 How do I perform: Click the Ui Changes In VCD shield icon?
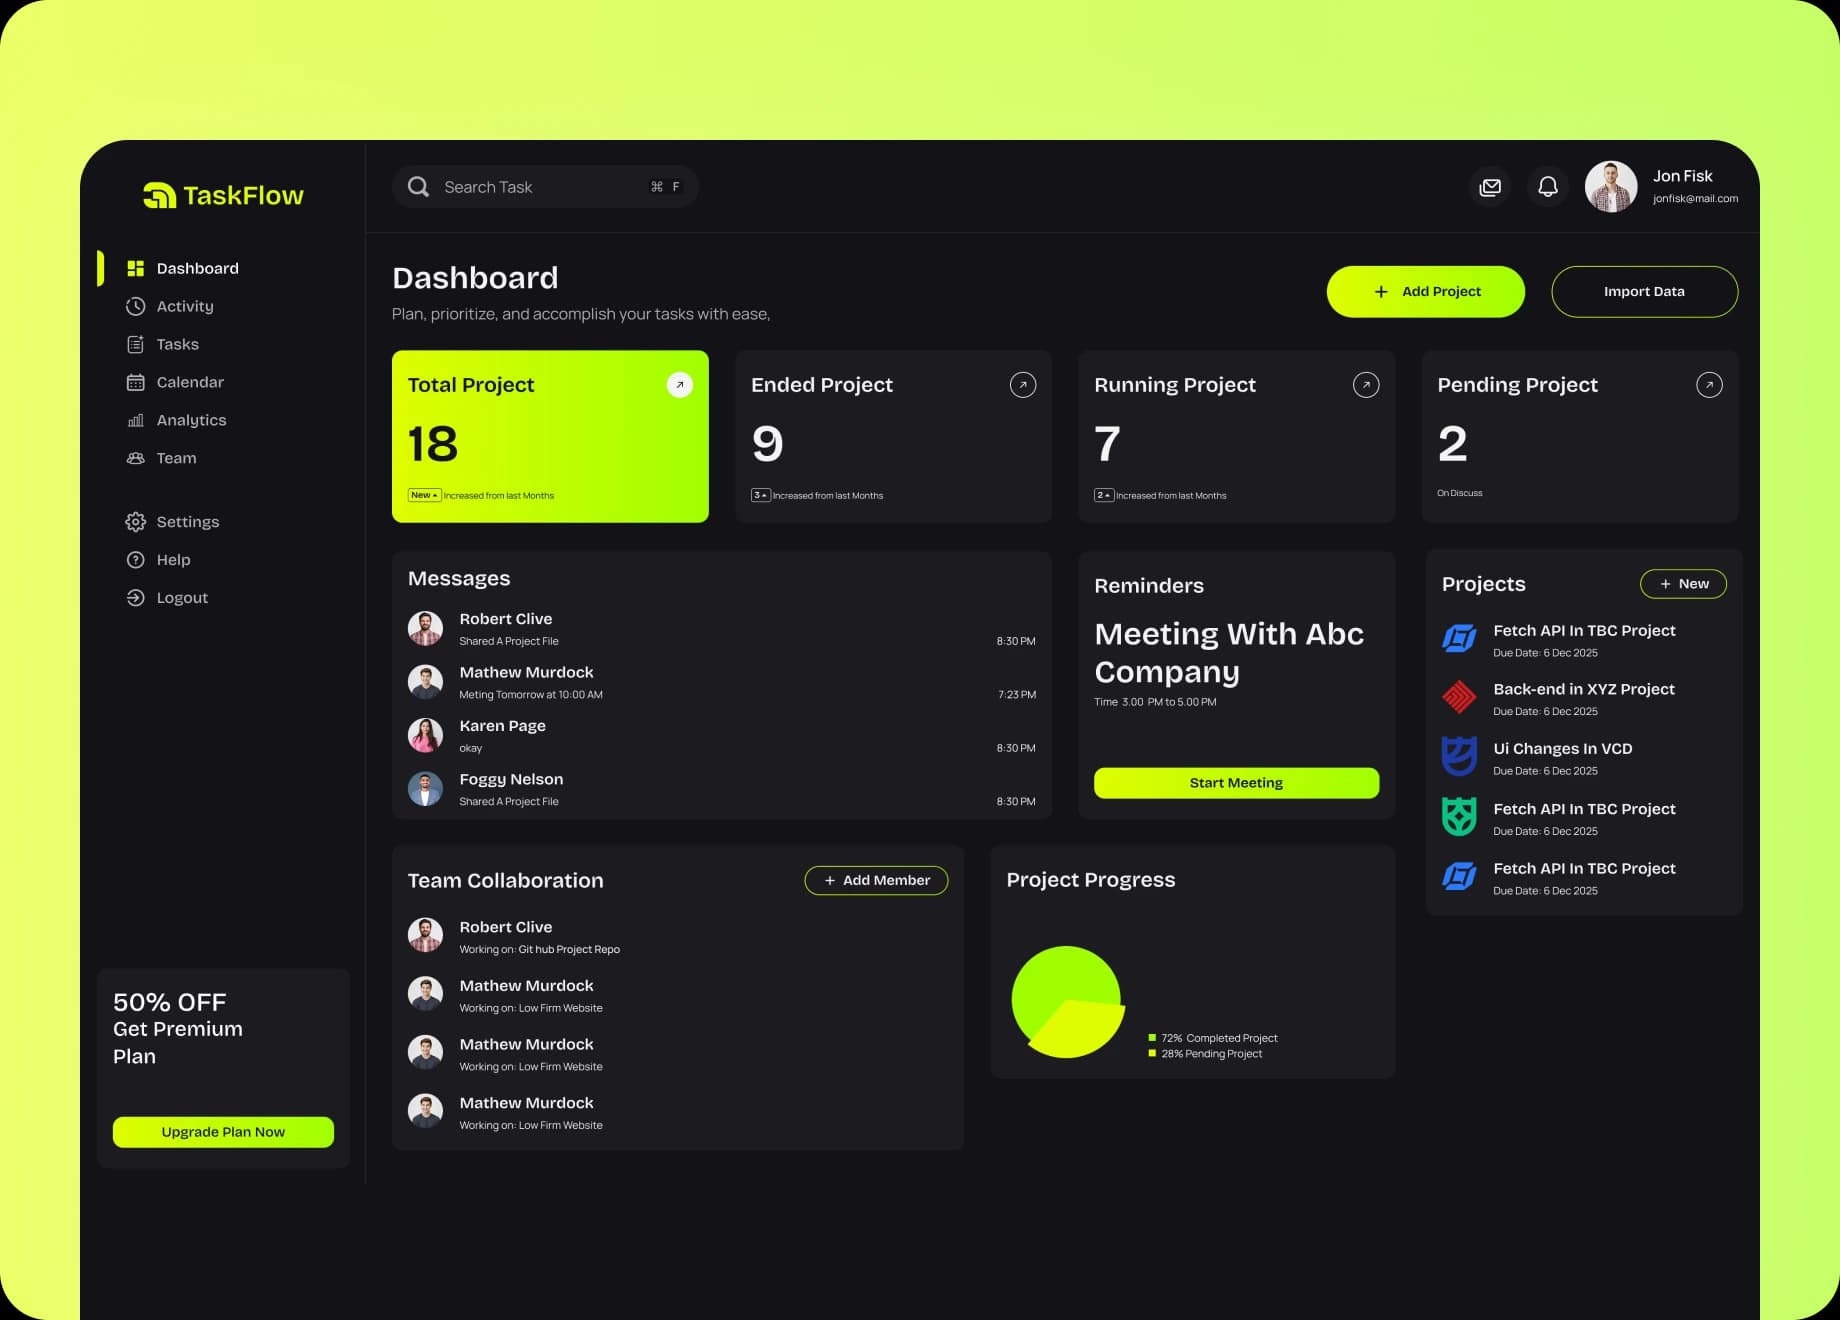tap(1459, 757)
